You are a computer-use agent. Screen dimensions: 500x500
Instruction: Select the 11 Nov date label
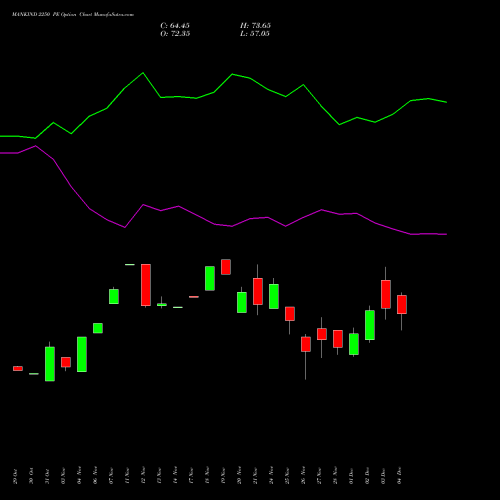[x=127, y=476]
